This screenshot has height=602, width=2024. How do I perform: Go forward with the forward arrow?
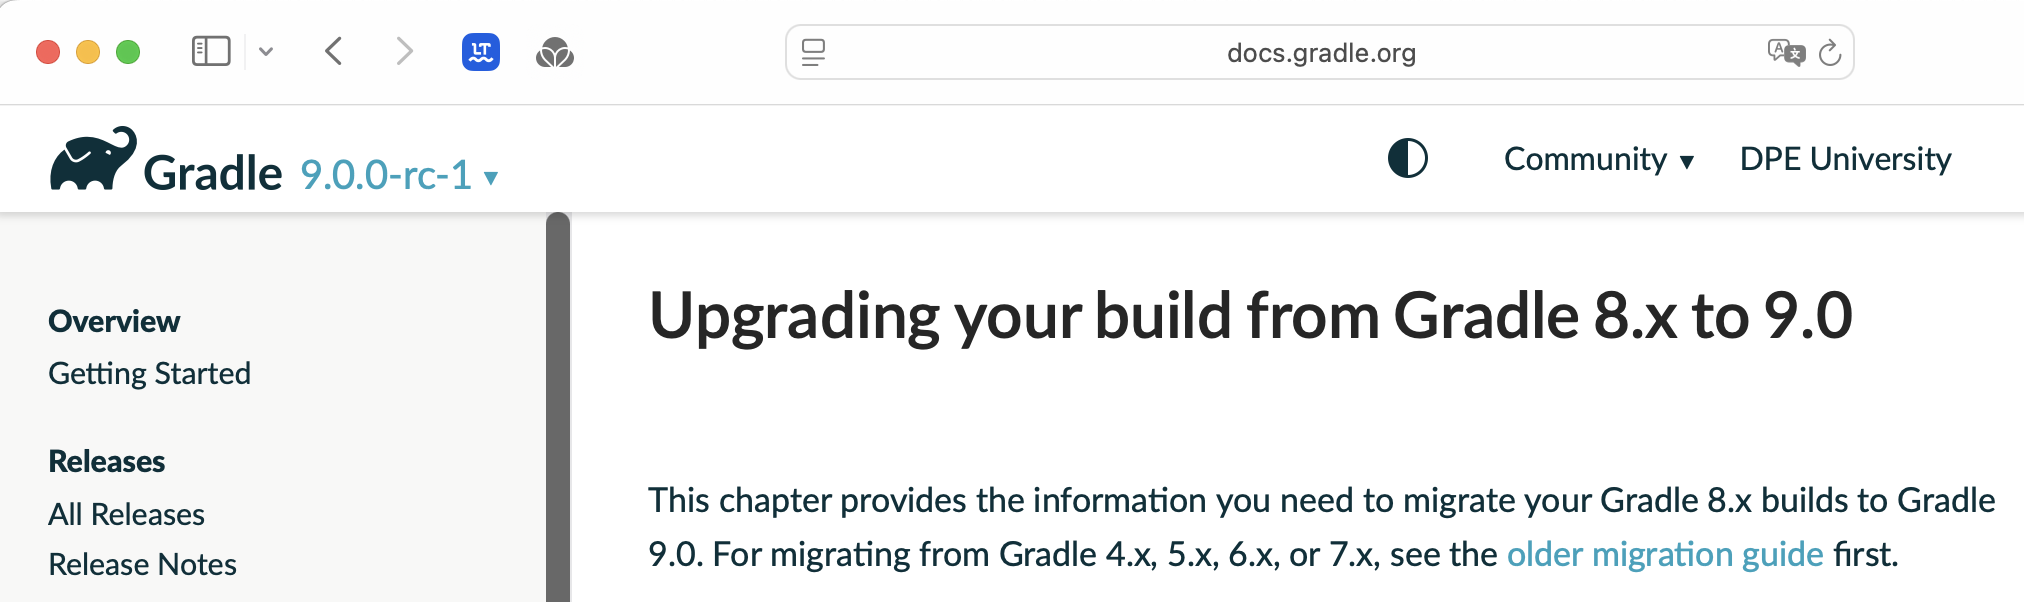[x=403, y=51]
